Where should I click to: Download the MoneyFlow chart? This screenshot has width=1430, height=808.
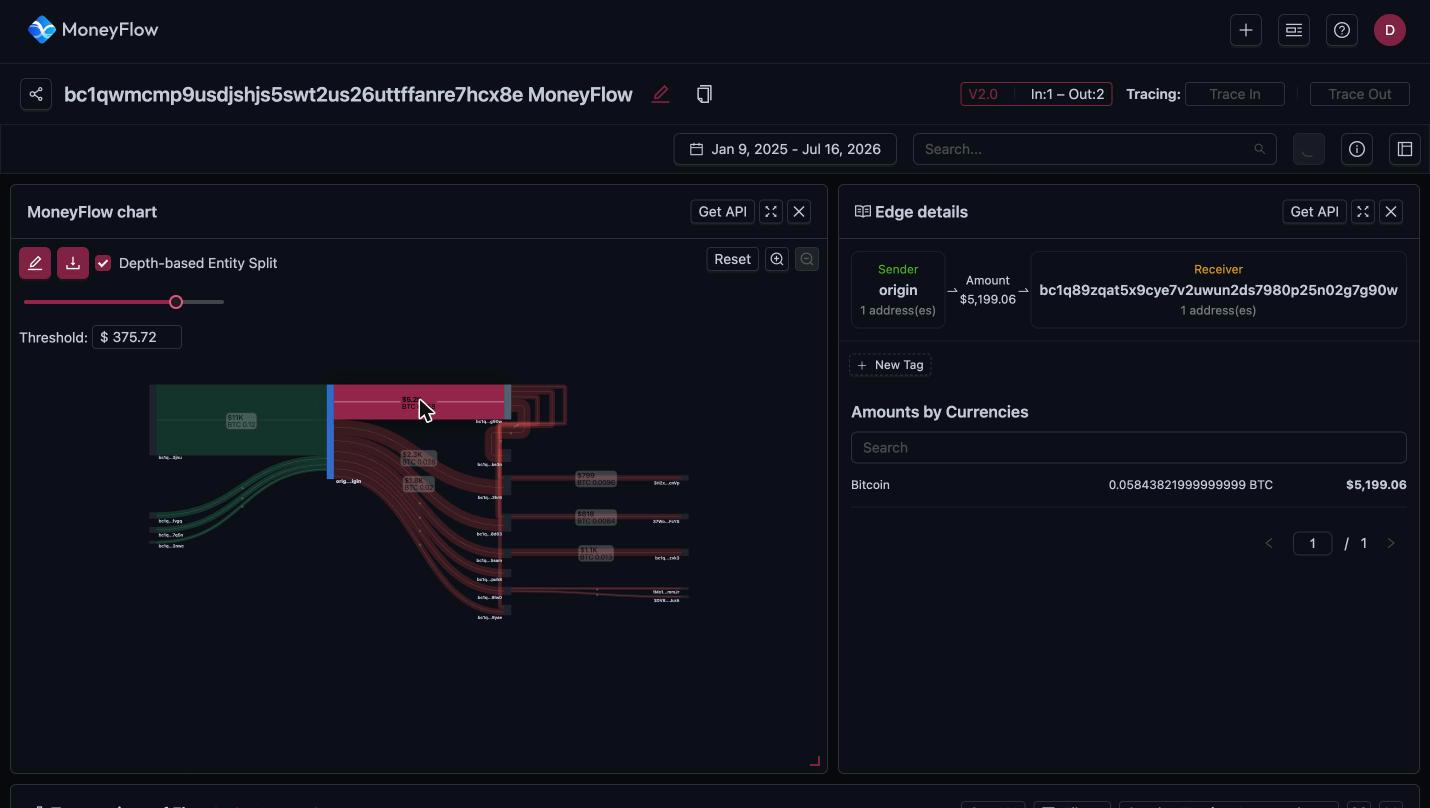[x=73, y=263]
